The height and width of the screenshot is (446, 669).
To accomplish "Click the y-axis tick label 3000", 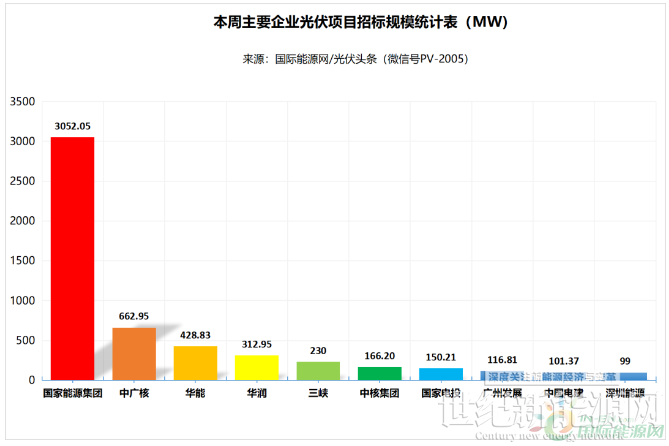I will (x=23, y=141).
